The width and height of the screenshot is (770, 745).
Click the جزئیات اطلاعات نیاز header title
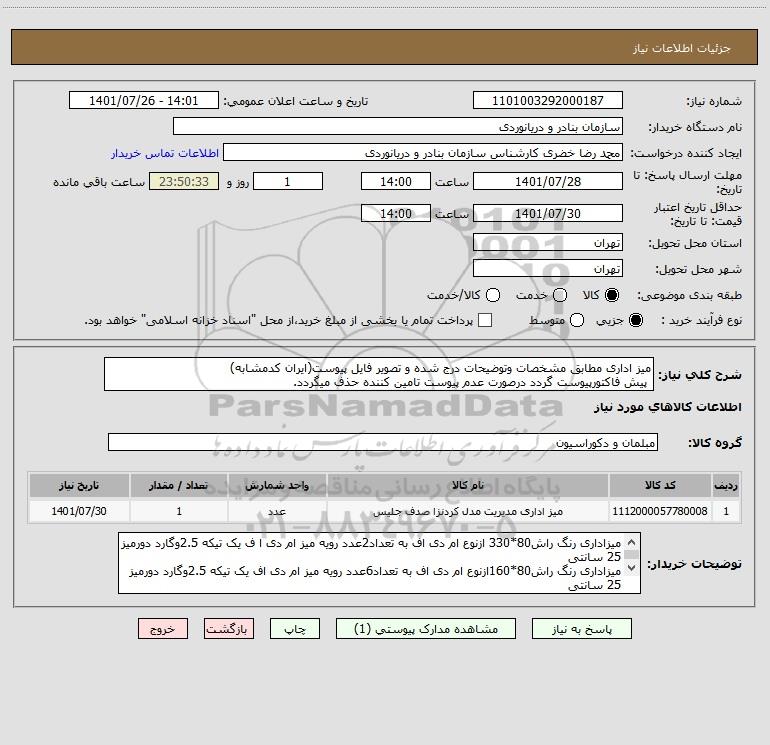681,48
